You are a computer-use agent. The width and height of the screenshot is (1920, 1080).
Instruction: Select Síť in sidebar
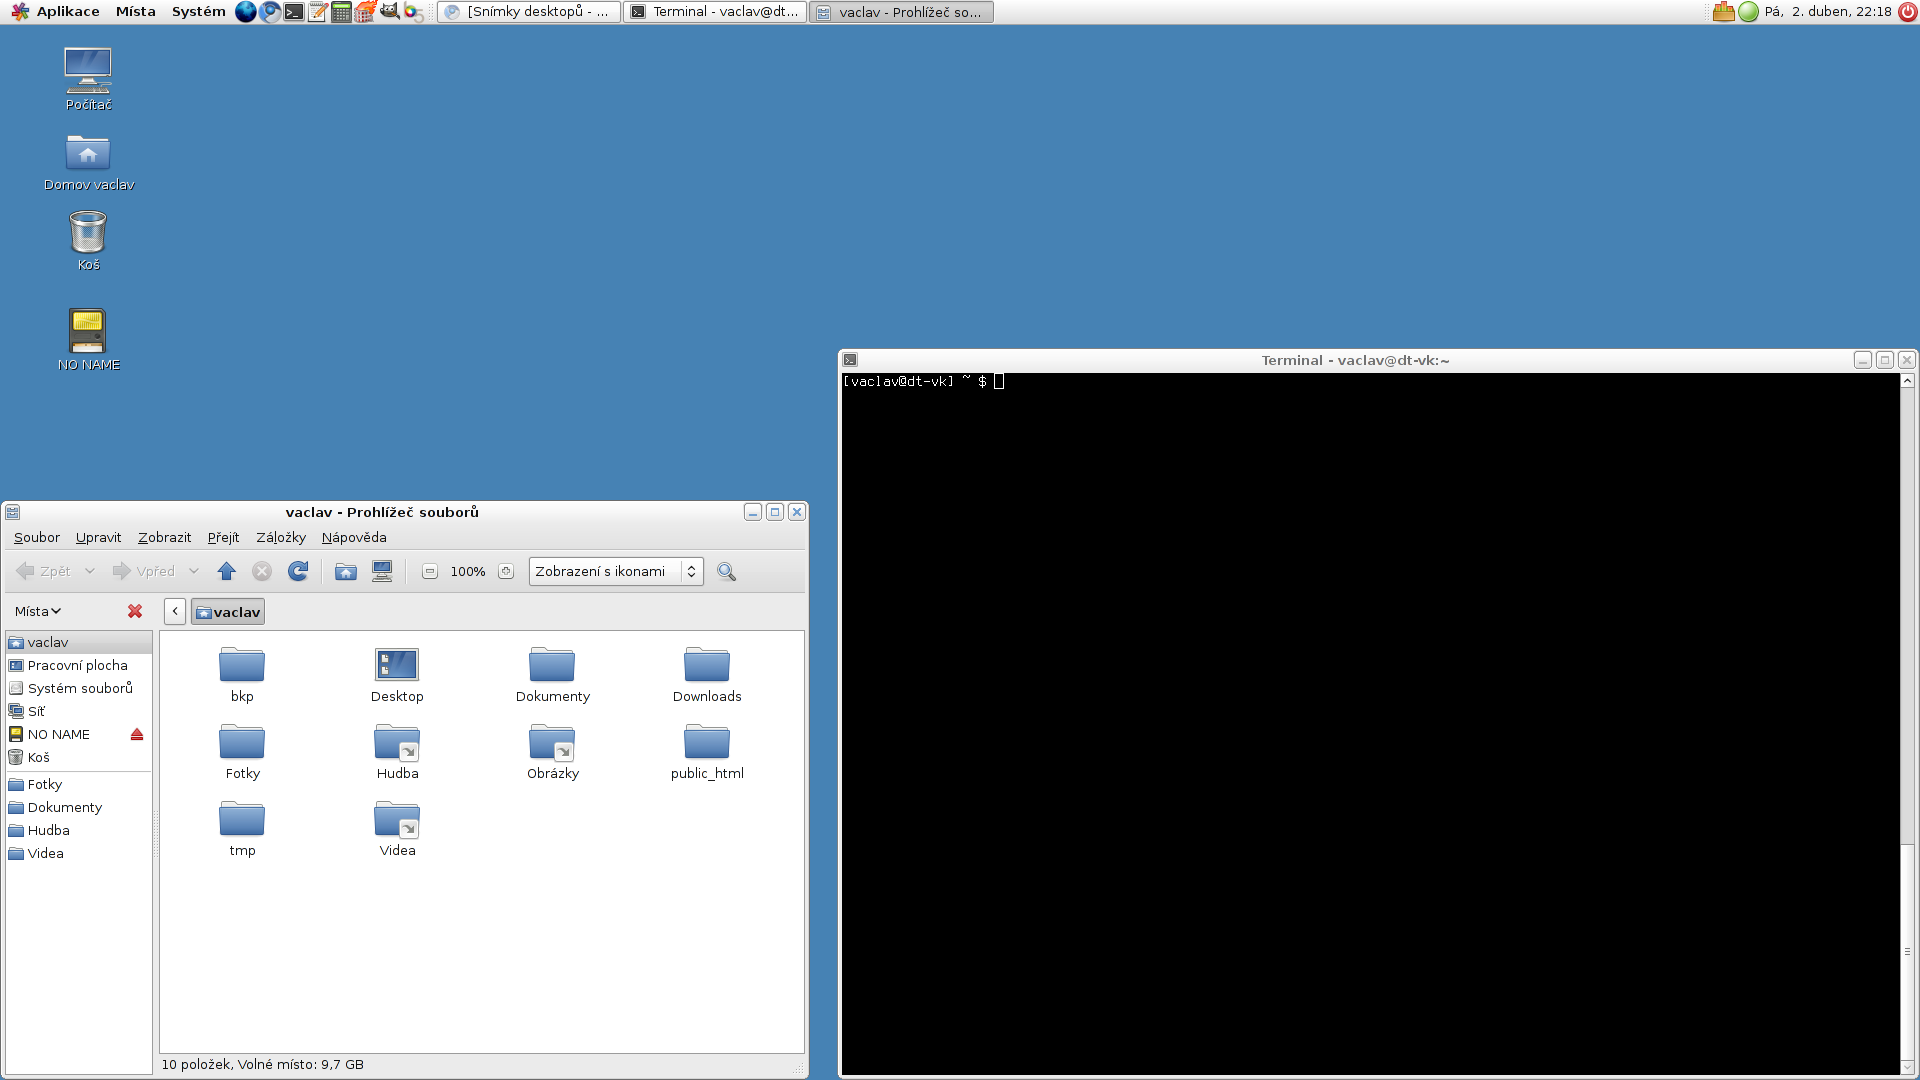[78, 711]
